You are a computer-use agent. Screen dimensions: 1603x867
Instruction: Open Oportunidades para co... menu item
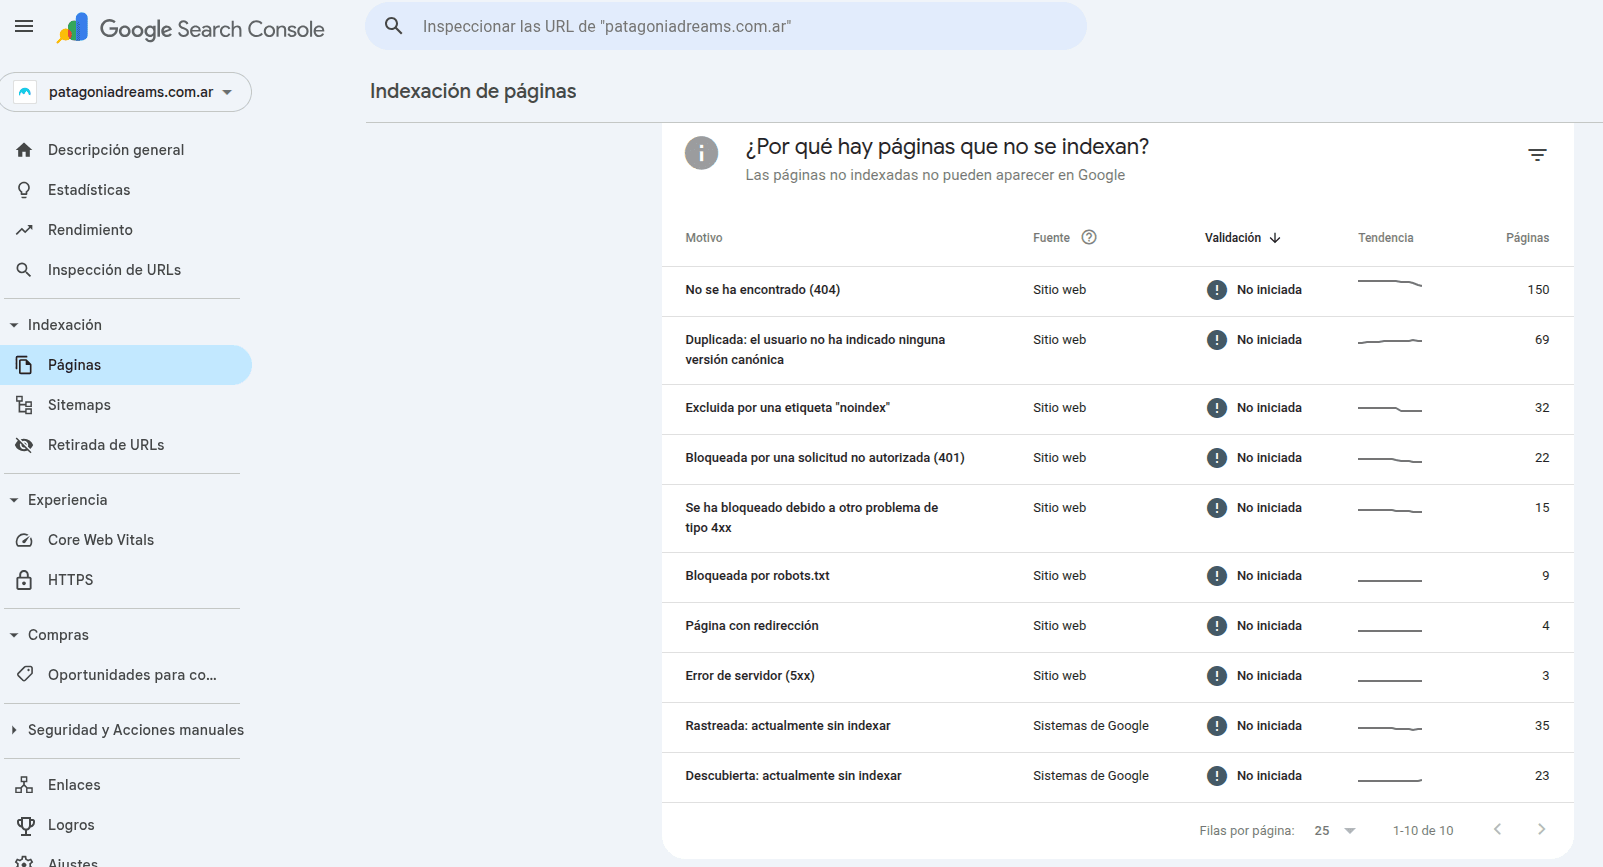[126, 675]
